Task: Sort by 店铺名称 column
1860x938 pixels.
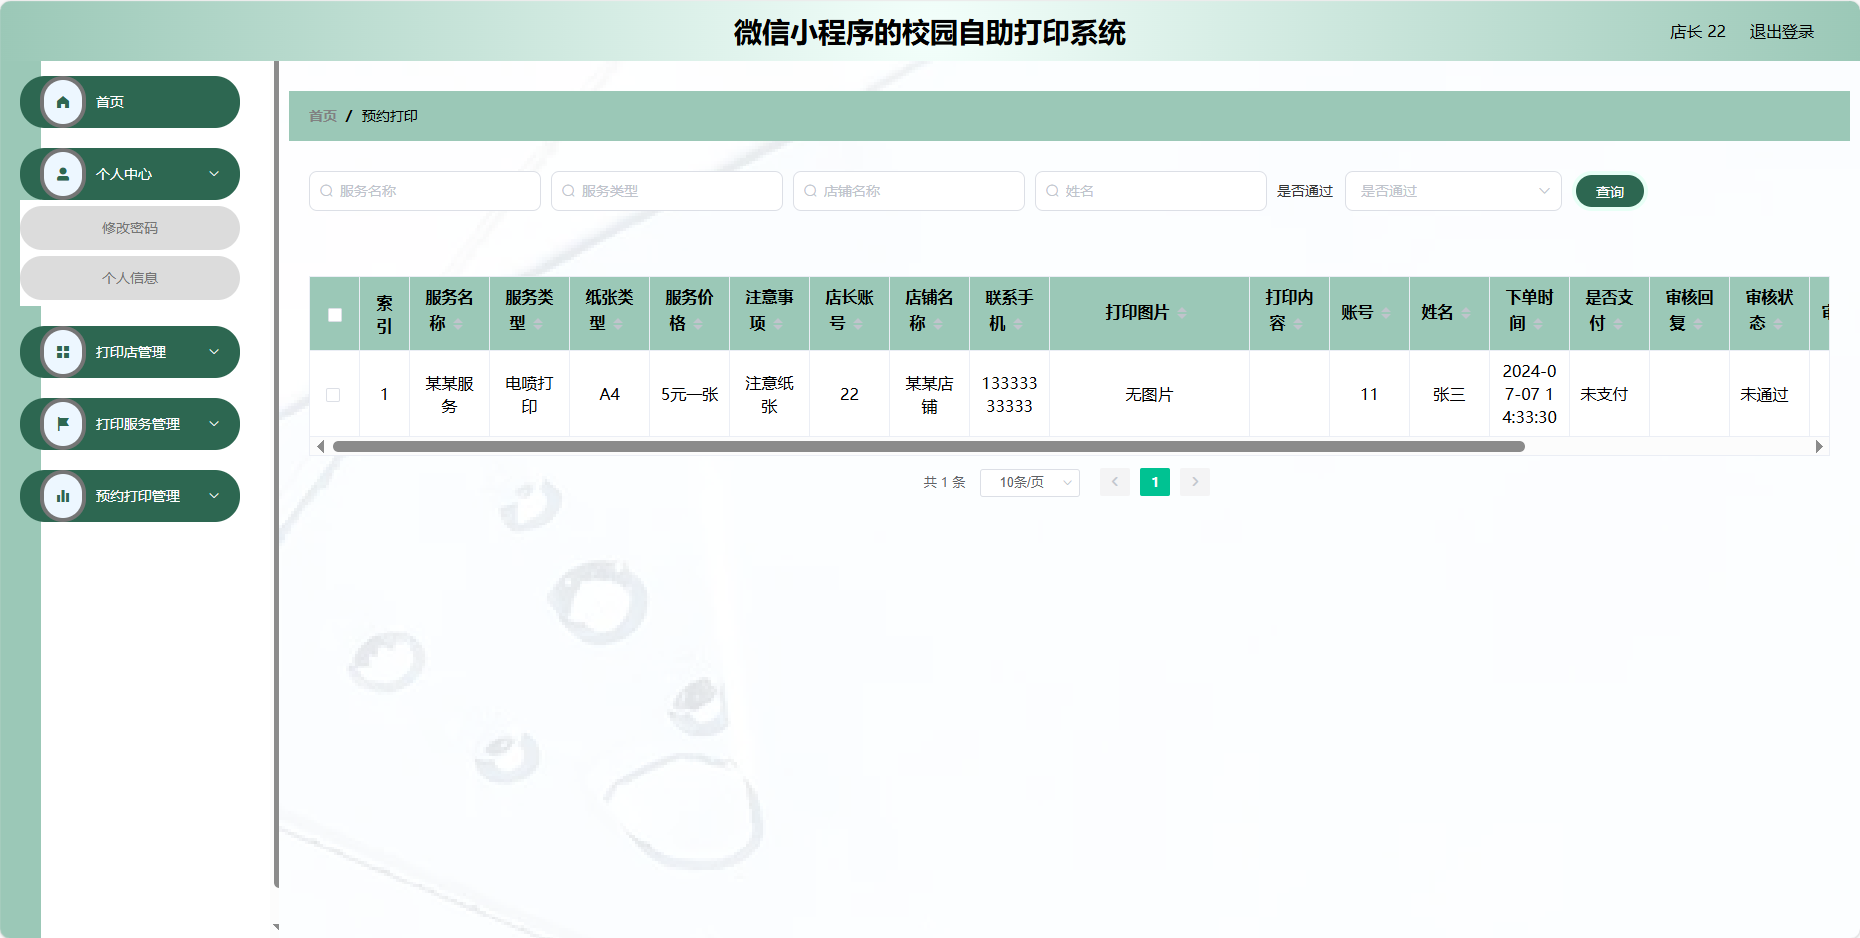Action: point(938,324)
